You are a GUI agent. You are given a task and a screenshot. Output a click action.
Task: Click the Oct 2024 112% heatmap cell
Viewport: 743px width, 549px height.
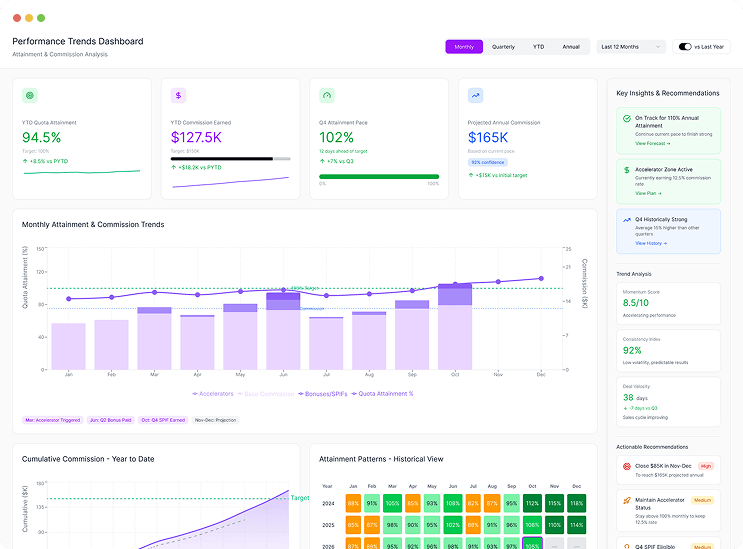[531, 502]
